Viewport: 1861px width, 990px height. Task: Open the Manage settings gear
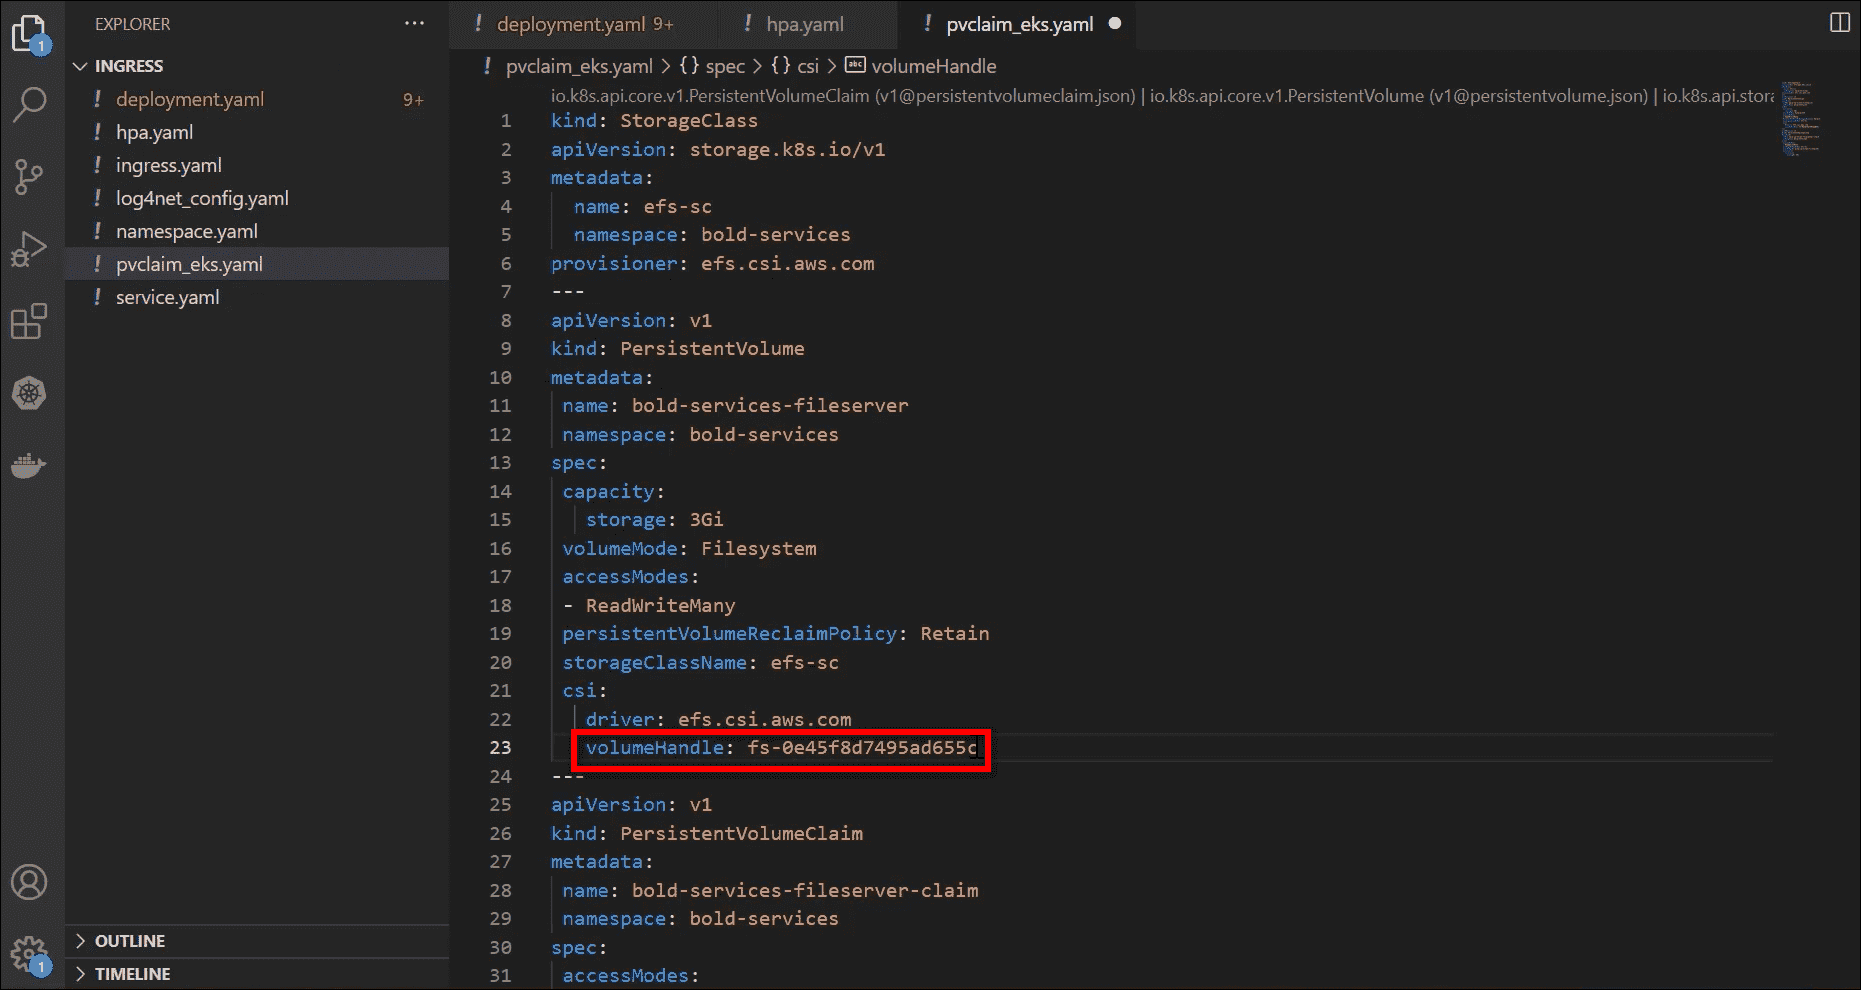(30, 953)
